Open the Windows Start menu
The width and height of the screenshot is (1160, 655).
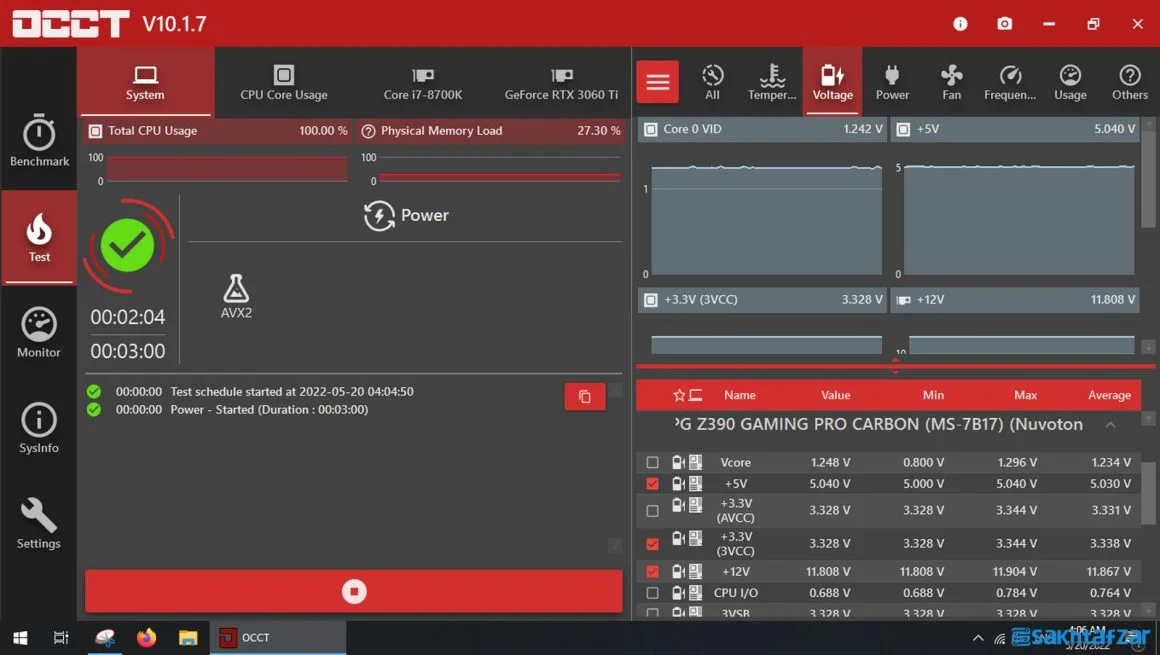pos(20,637)
